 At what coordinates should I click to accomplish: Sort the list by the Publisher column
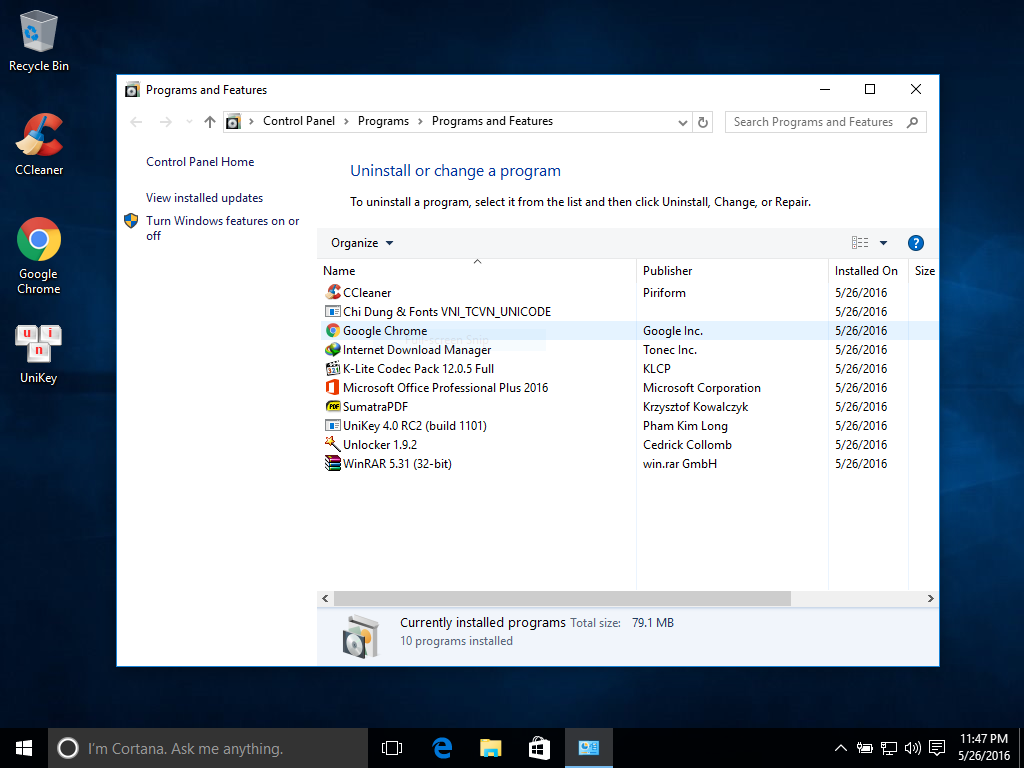pyautogui.click(x=732, y=270)
